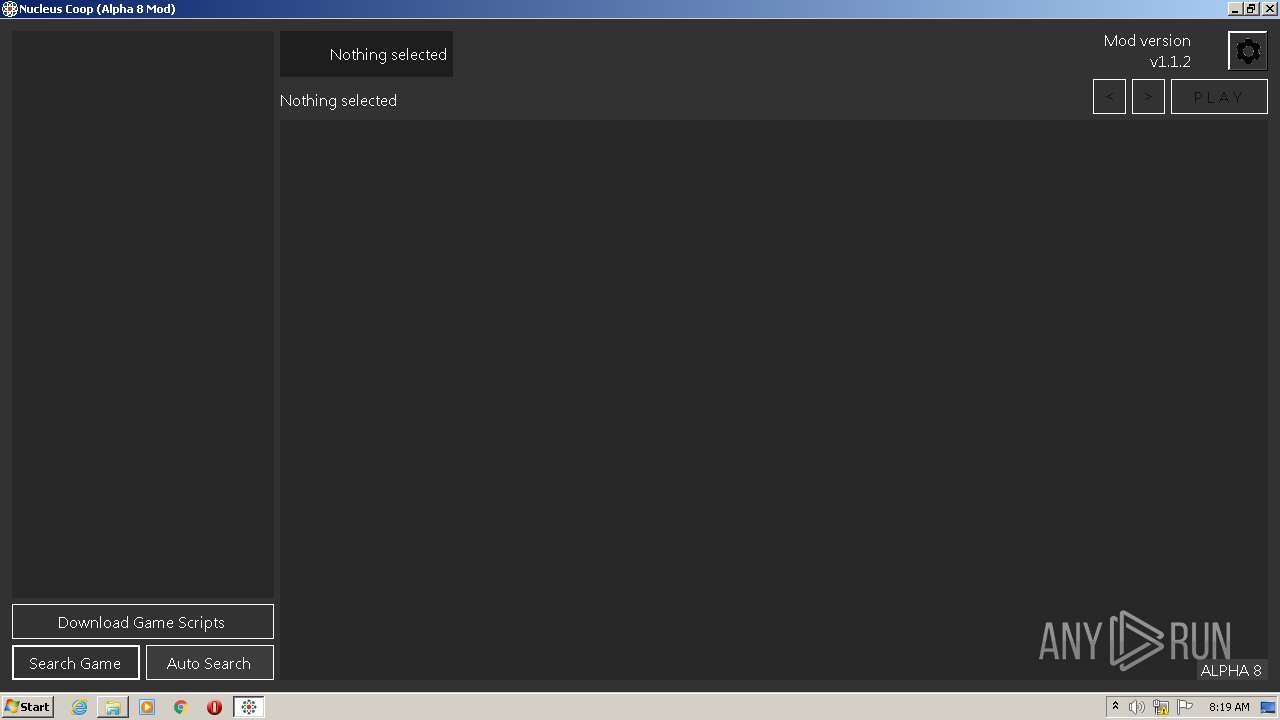This screenshot has height=720, width=1280.
Task: Click the ALPHA 8 version label
Action: [1231, 670]
